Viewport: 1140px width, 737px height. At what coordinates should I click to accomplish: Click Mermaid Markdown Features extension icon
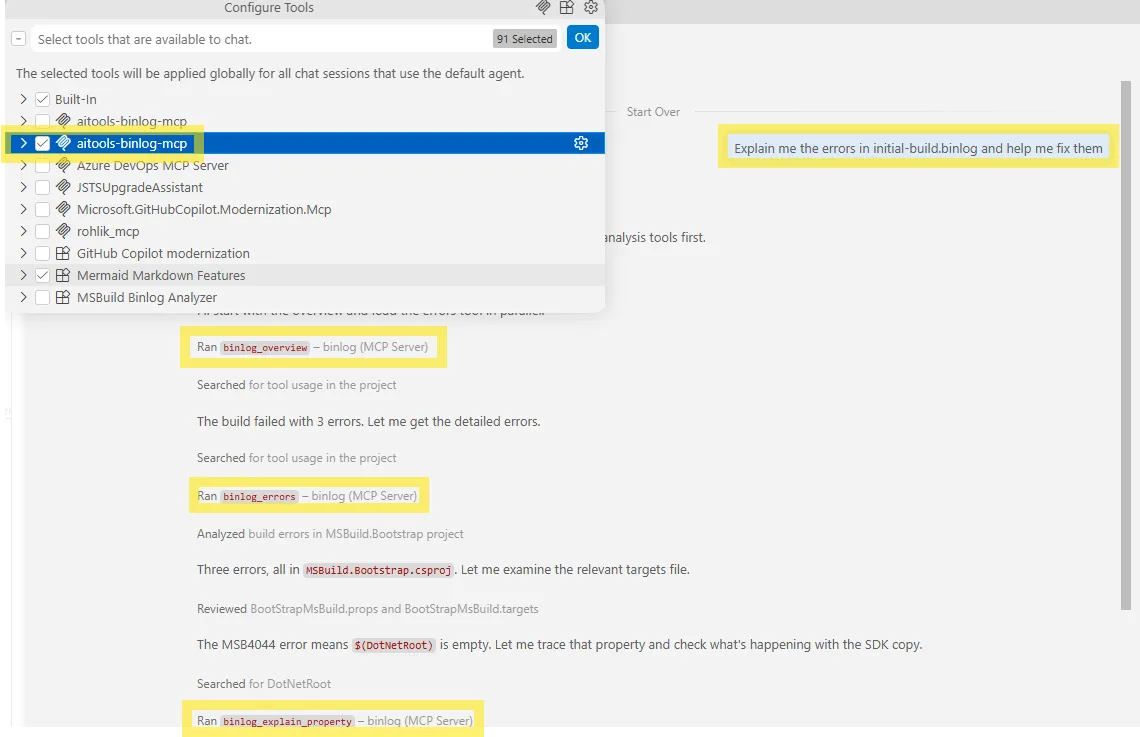(63, 275)
